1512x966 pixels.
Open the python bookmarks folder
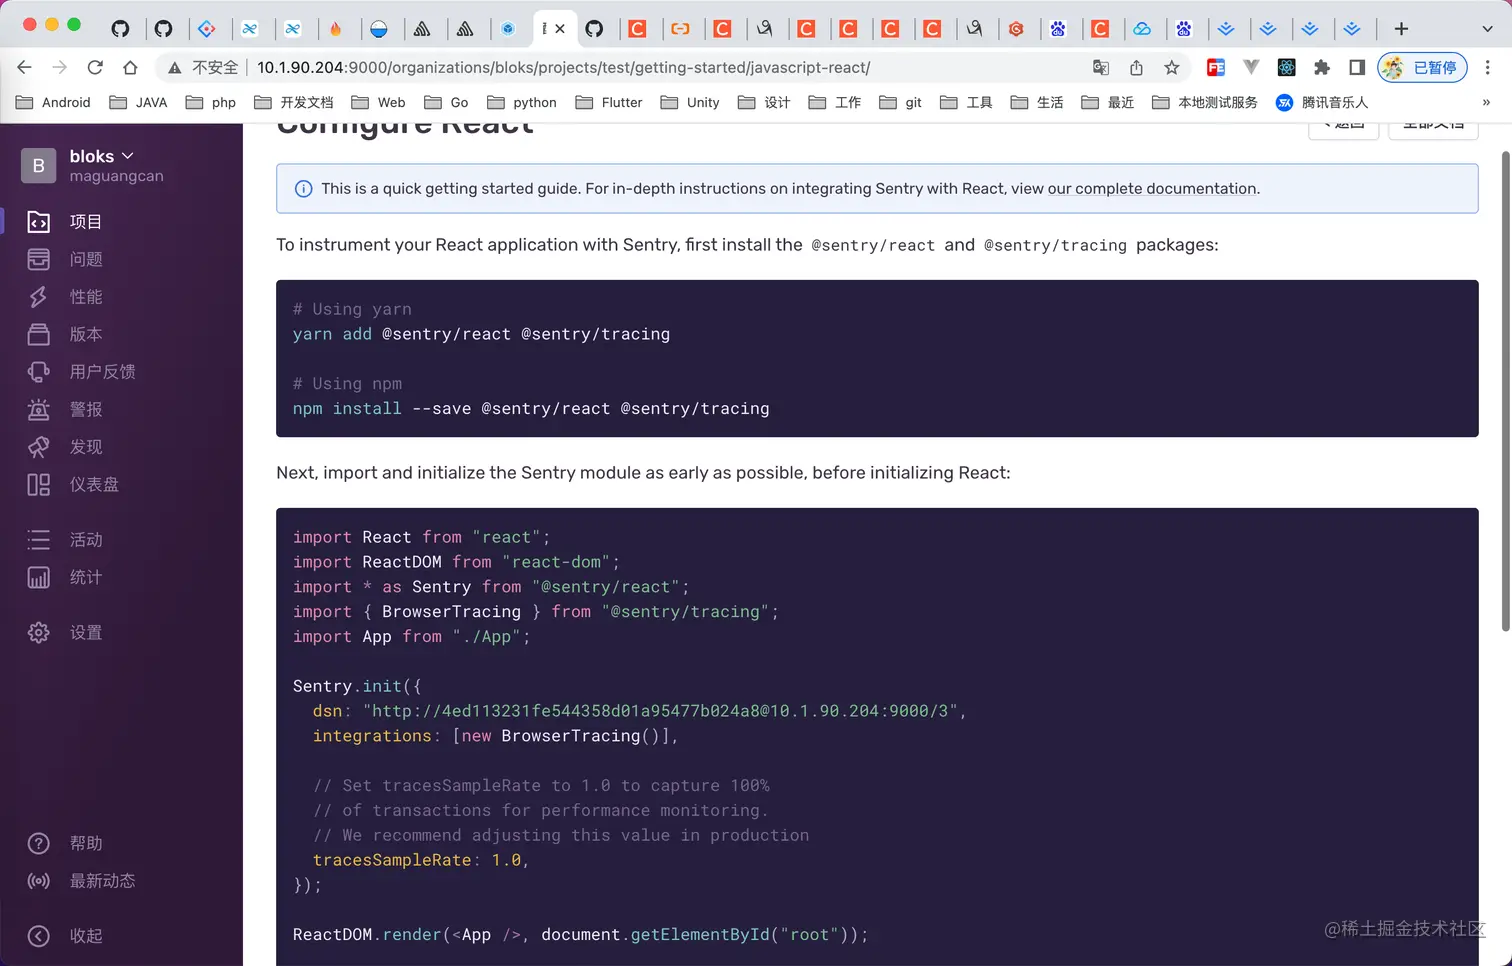pos(522,102)
